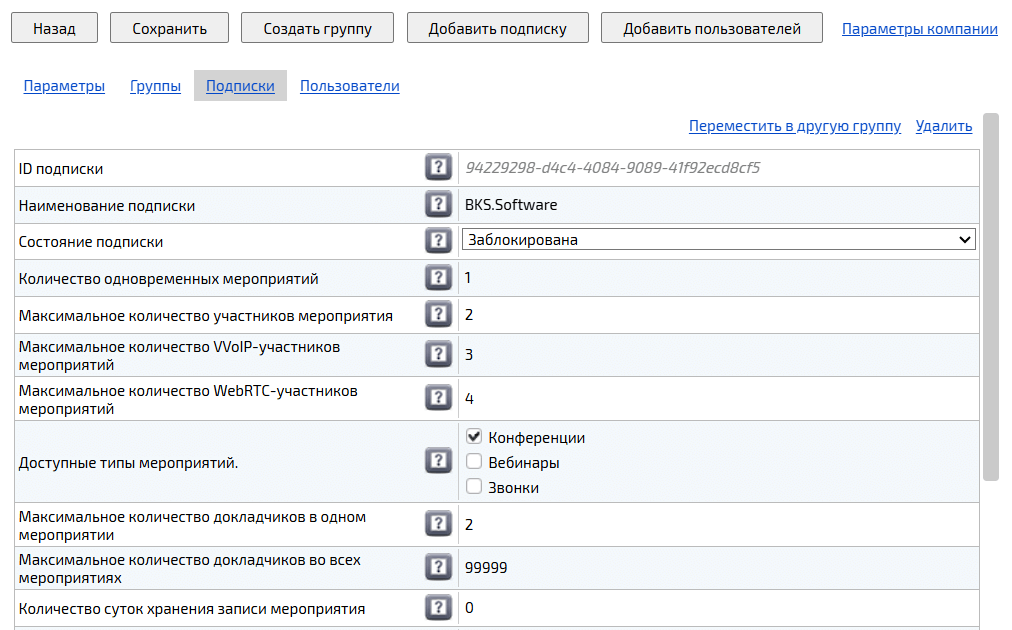This screenshot has height=630, width=1012.
Task: Uncheck the Конференции checkbox
Action: point(473,436)
